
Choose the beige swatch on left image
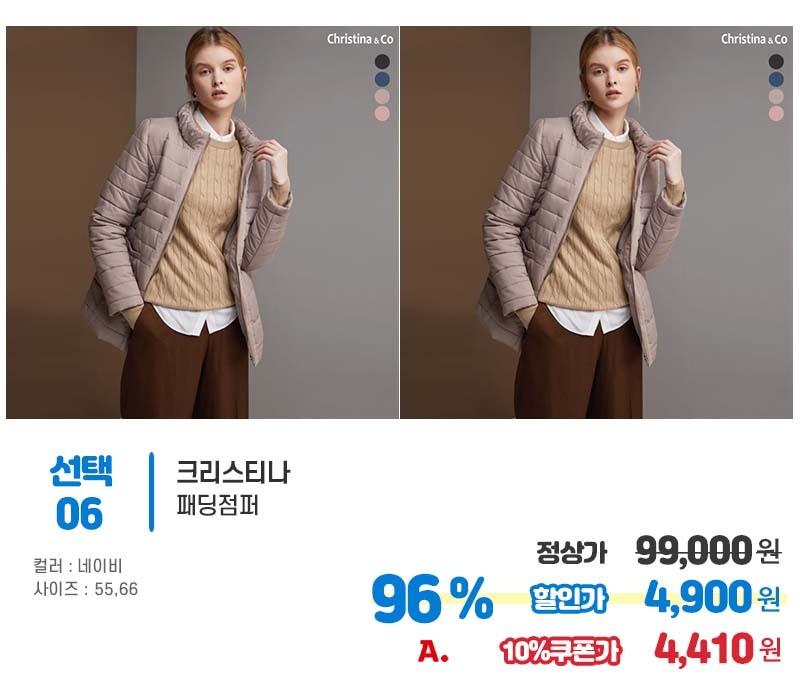(382, 96)
